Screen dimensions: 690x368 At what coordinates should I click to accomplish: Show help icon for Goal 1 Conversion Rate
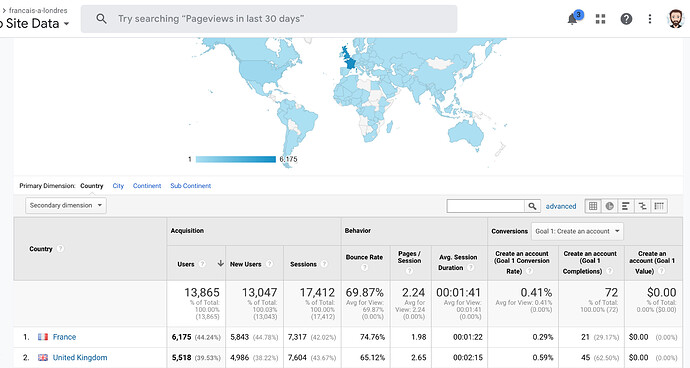tap(529, 271)
